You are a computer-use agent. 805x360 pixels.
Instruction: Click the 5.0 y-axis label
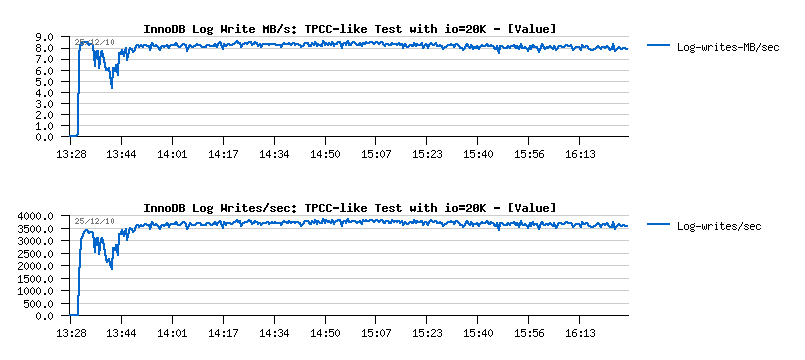[x=45, y=82]
